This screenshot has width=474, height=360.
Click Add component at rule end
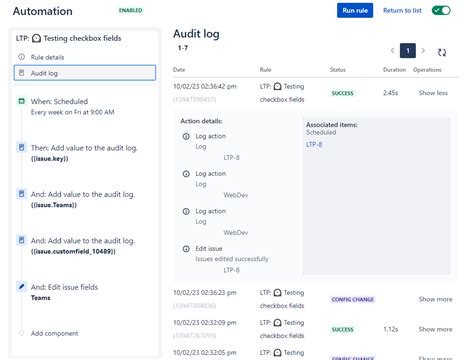(54, 333)
